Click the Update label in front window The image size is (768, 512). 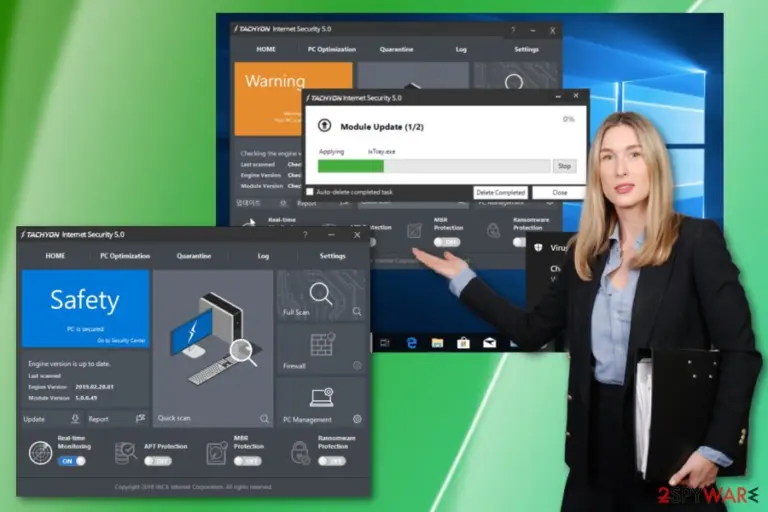[x=34, y=419]
